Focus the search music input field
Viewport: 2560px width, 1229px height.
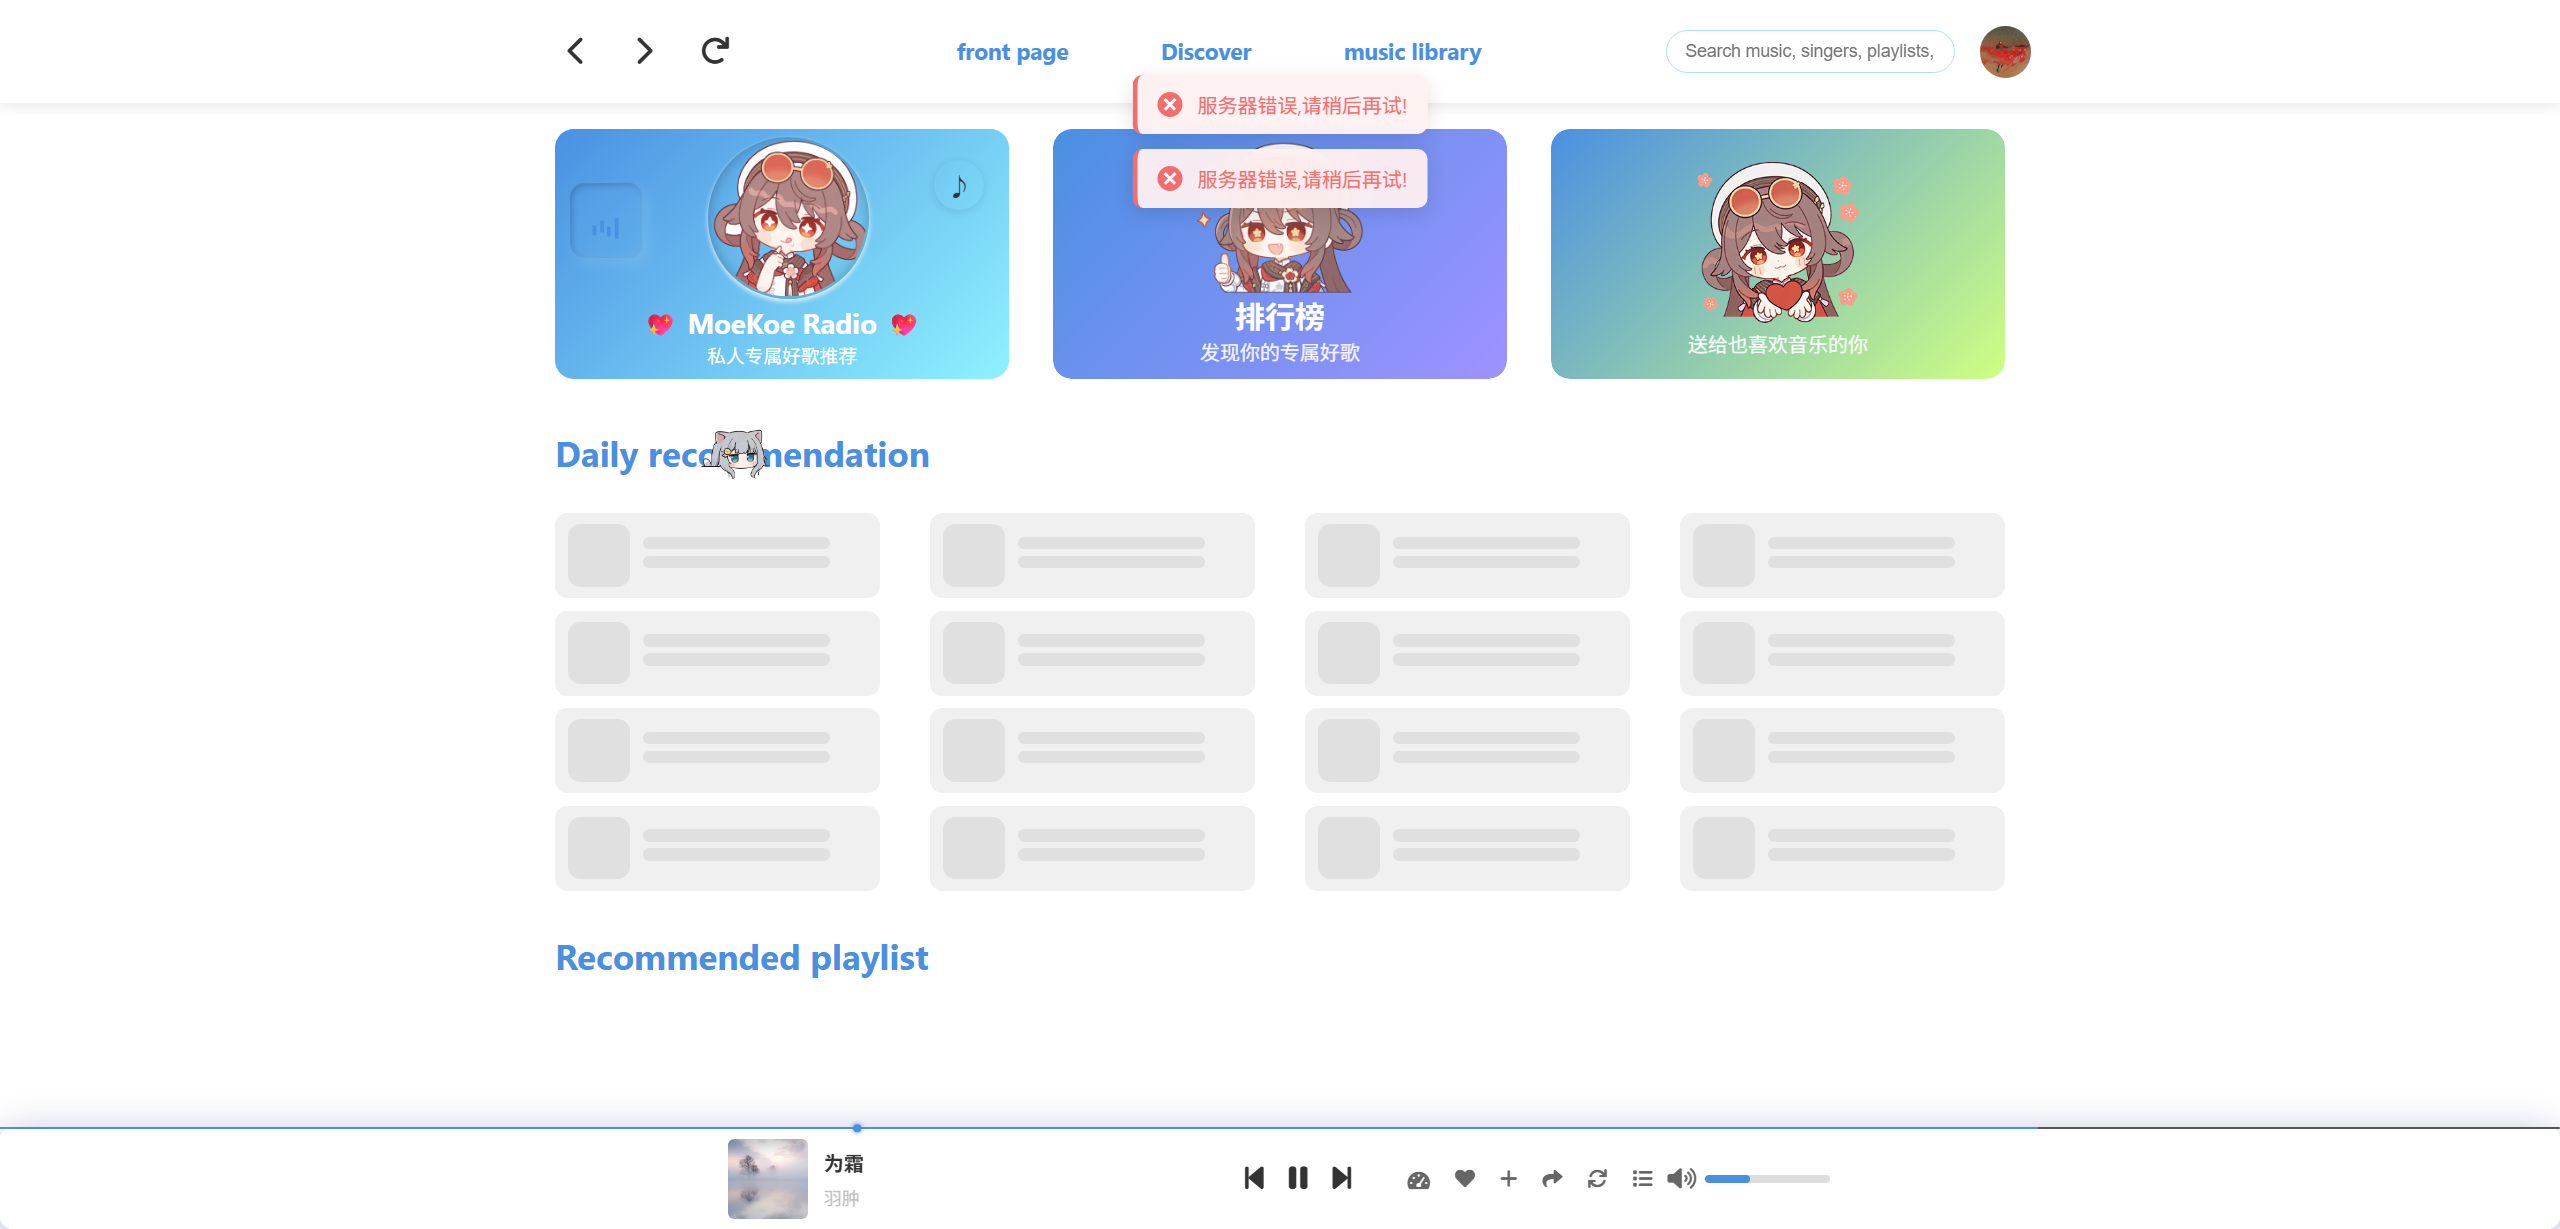1810,51
